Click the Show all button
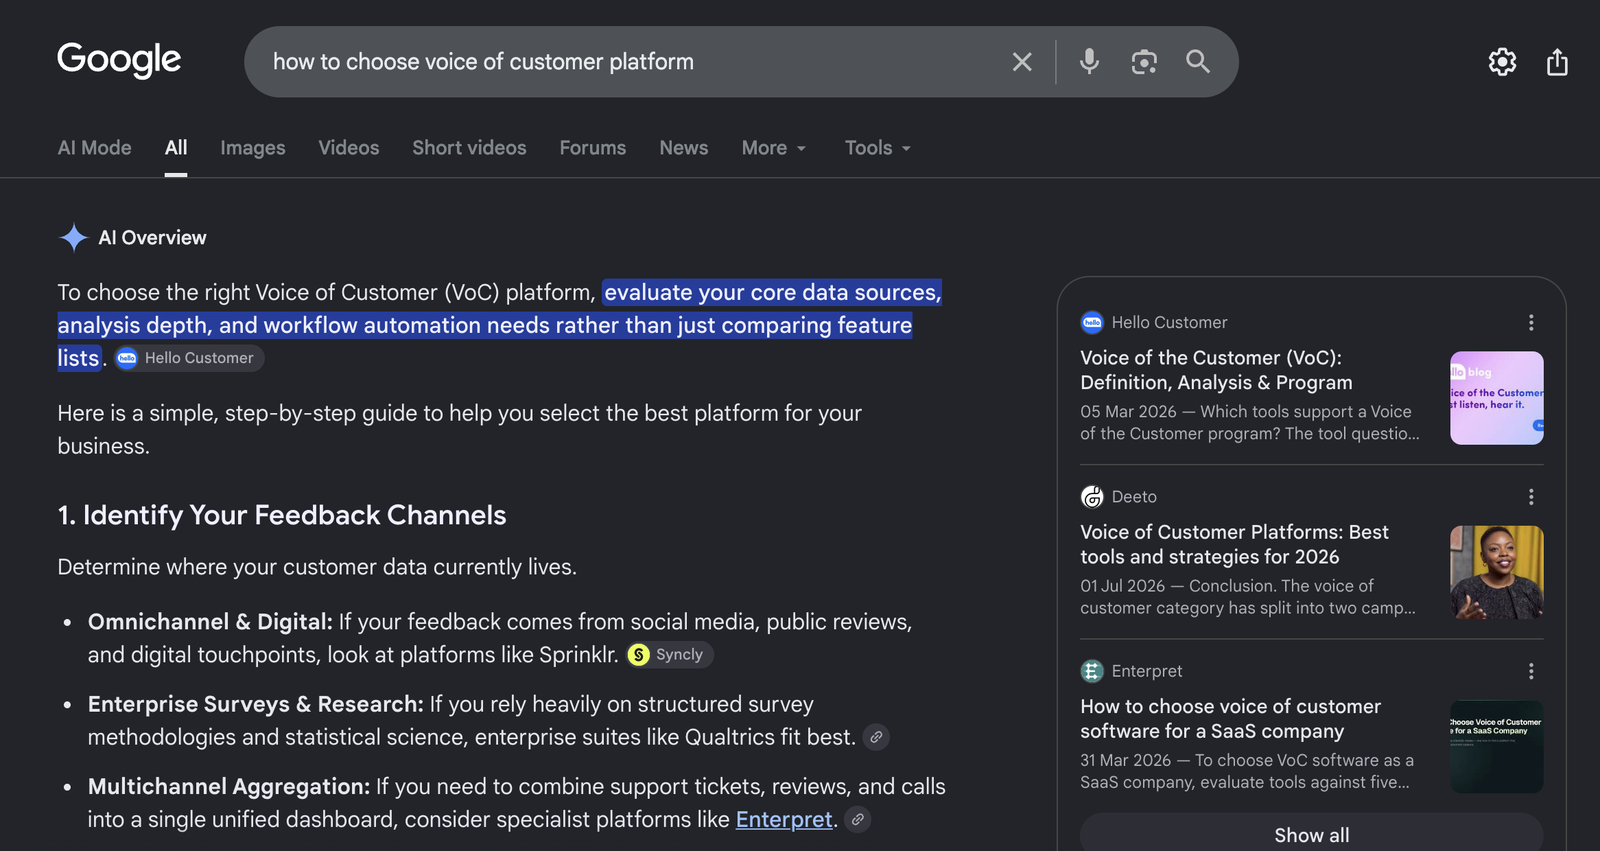The image size is (1600, 851). coord(1311,833)
